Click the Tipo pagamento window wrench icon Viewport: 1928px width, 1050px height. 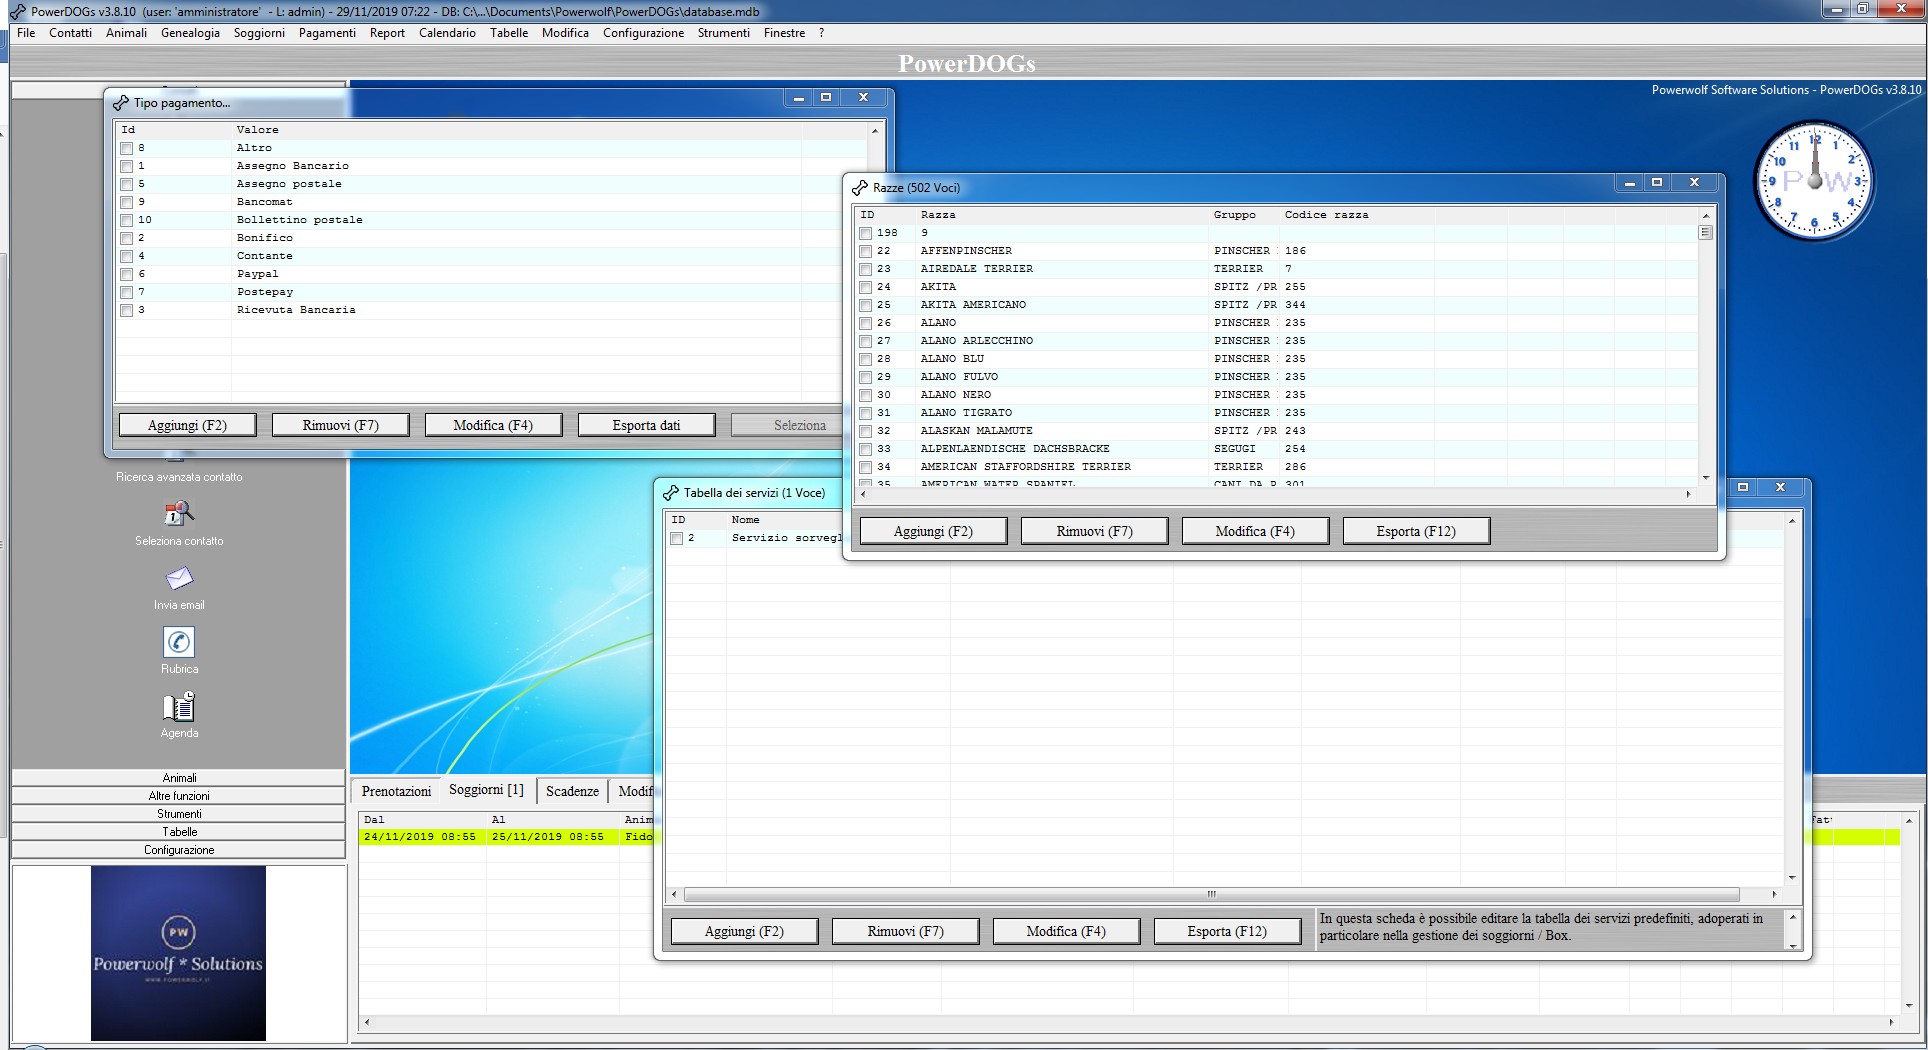pos(121,103)
